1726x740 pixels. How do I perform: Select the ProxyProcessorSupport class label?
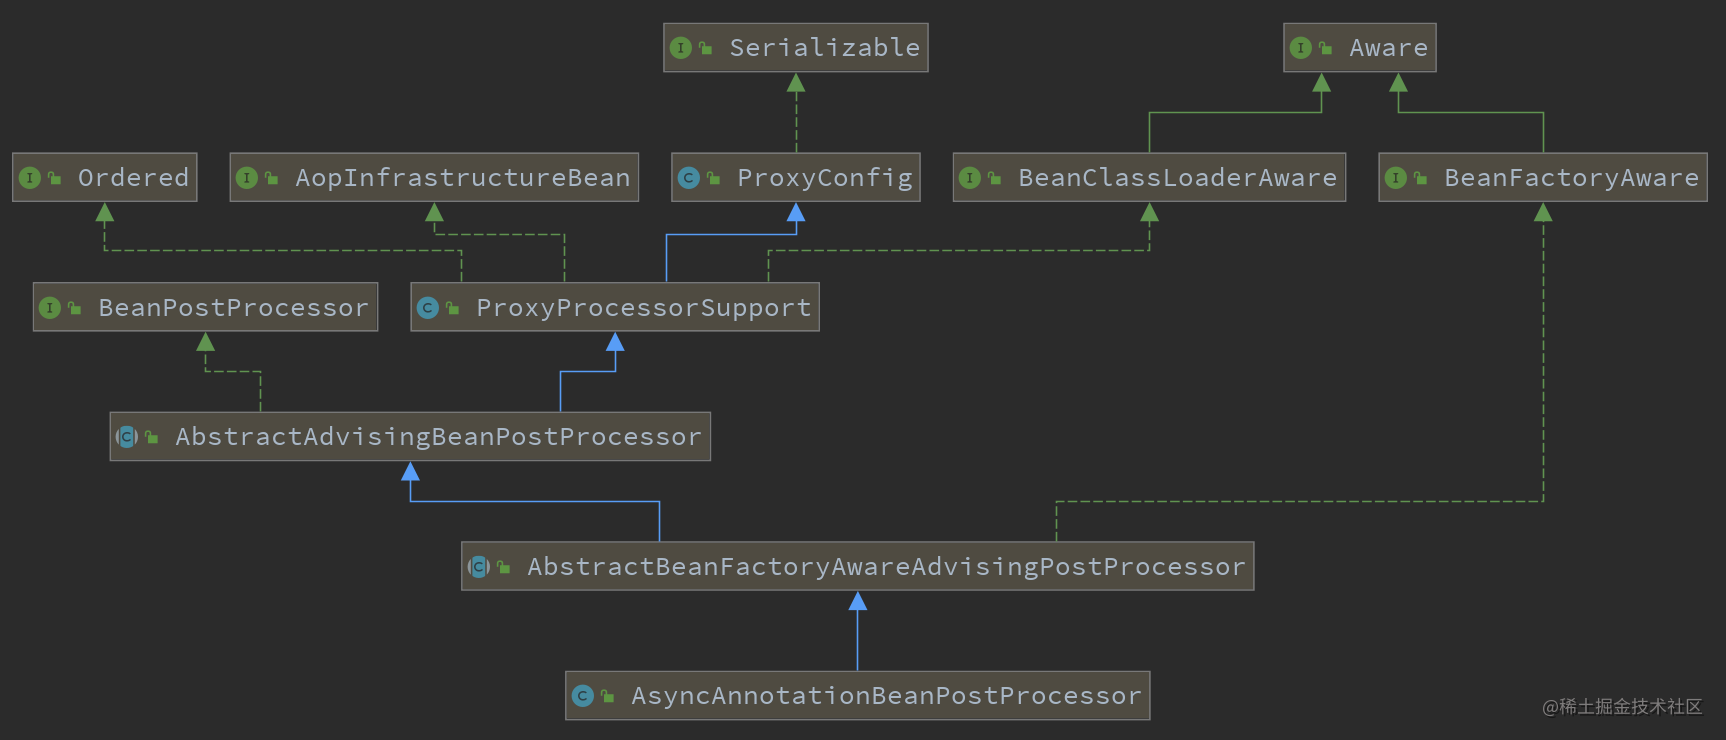[643, 308]
